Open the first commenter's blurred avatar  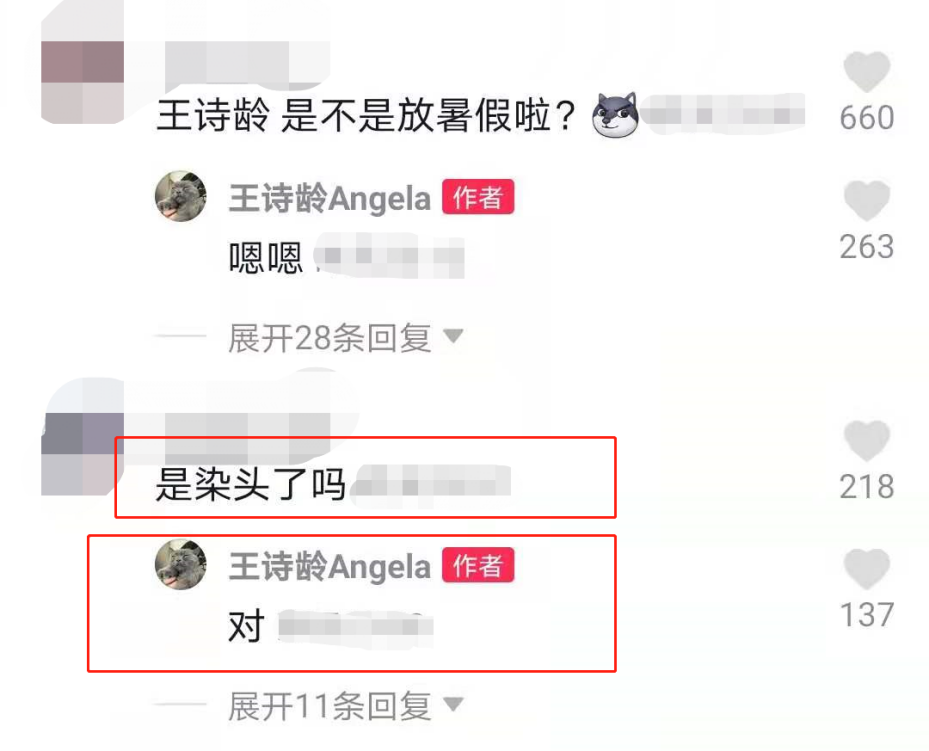(x=82, y=82)
